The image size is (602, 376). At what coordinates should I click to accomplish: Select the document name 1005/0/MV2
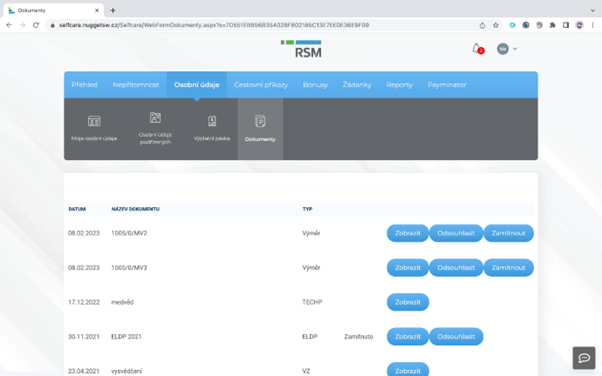click(129, 233)
